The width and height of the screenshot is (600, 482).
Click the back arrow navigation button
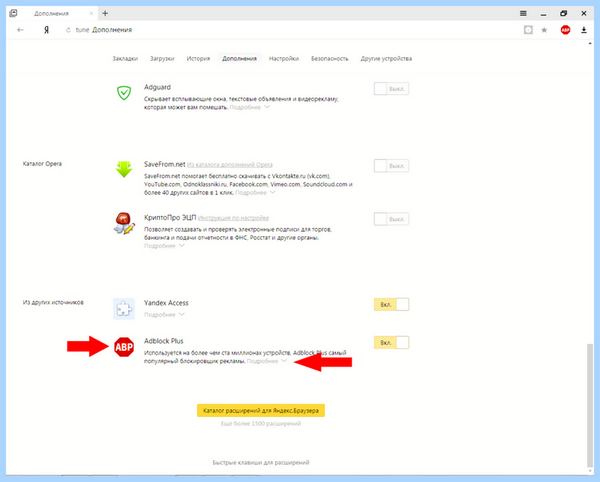pos(20,30)
